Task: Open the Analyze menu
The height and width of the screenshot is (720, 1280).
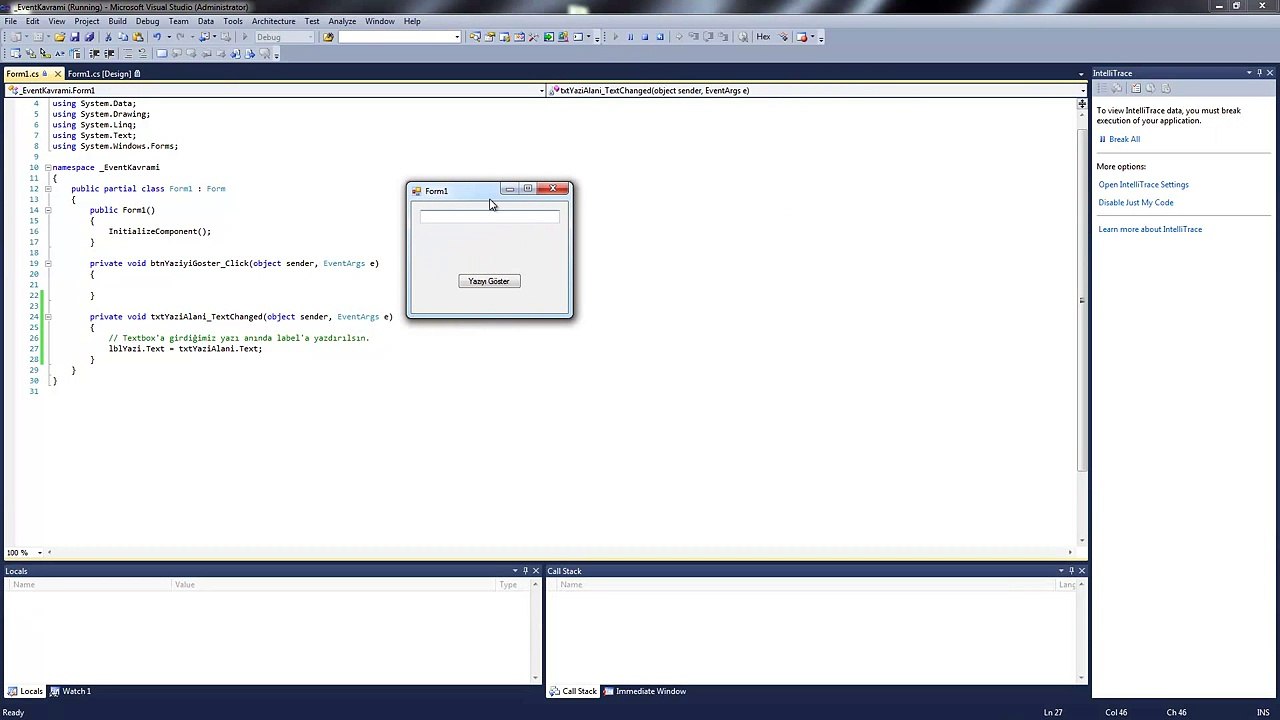Action: 342,21
